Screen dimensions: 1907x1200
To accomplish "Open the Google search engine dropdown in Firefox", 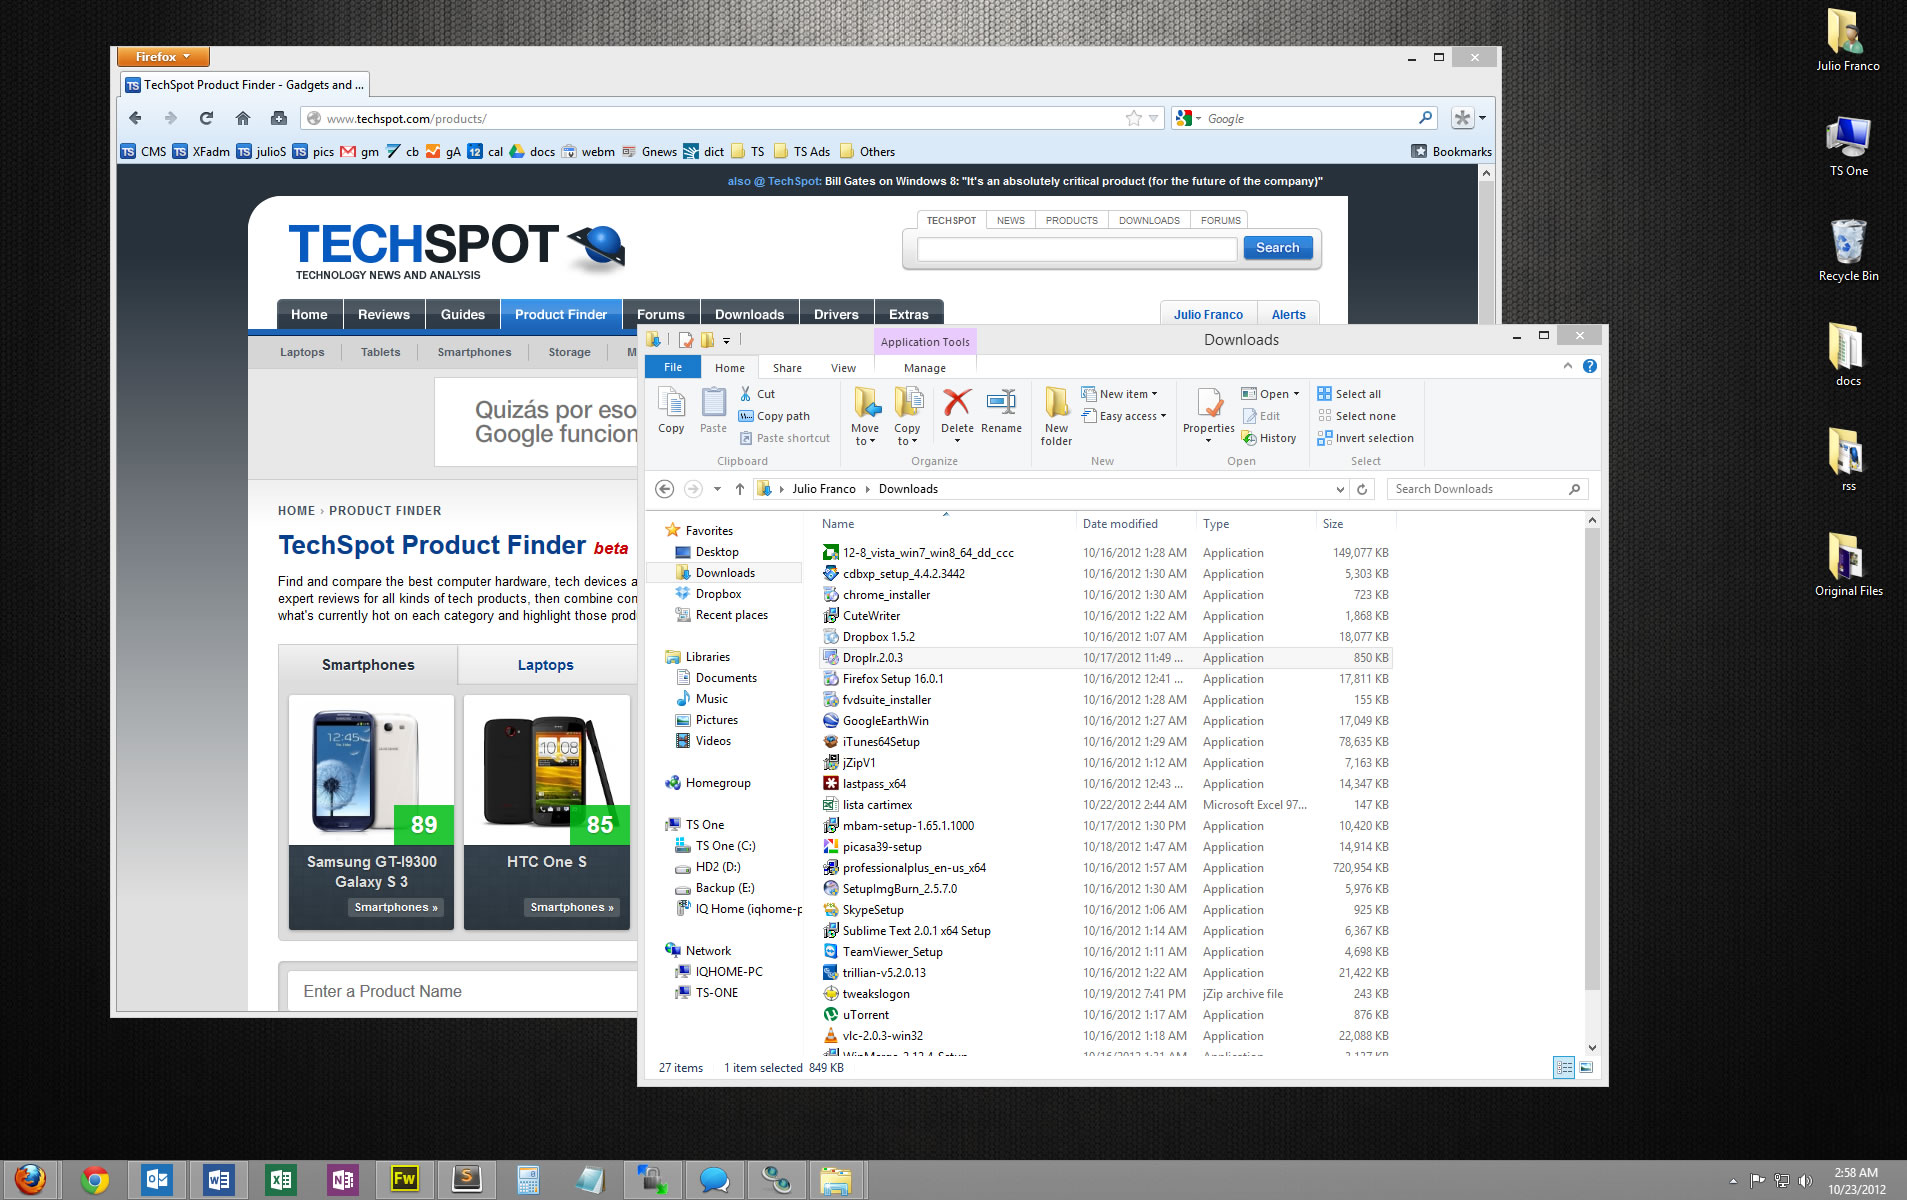I will (x=1189, y=118).
